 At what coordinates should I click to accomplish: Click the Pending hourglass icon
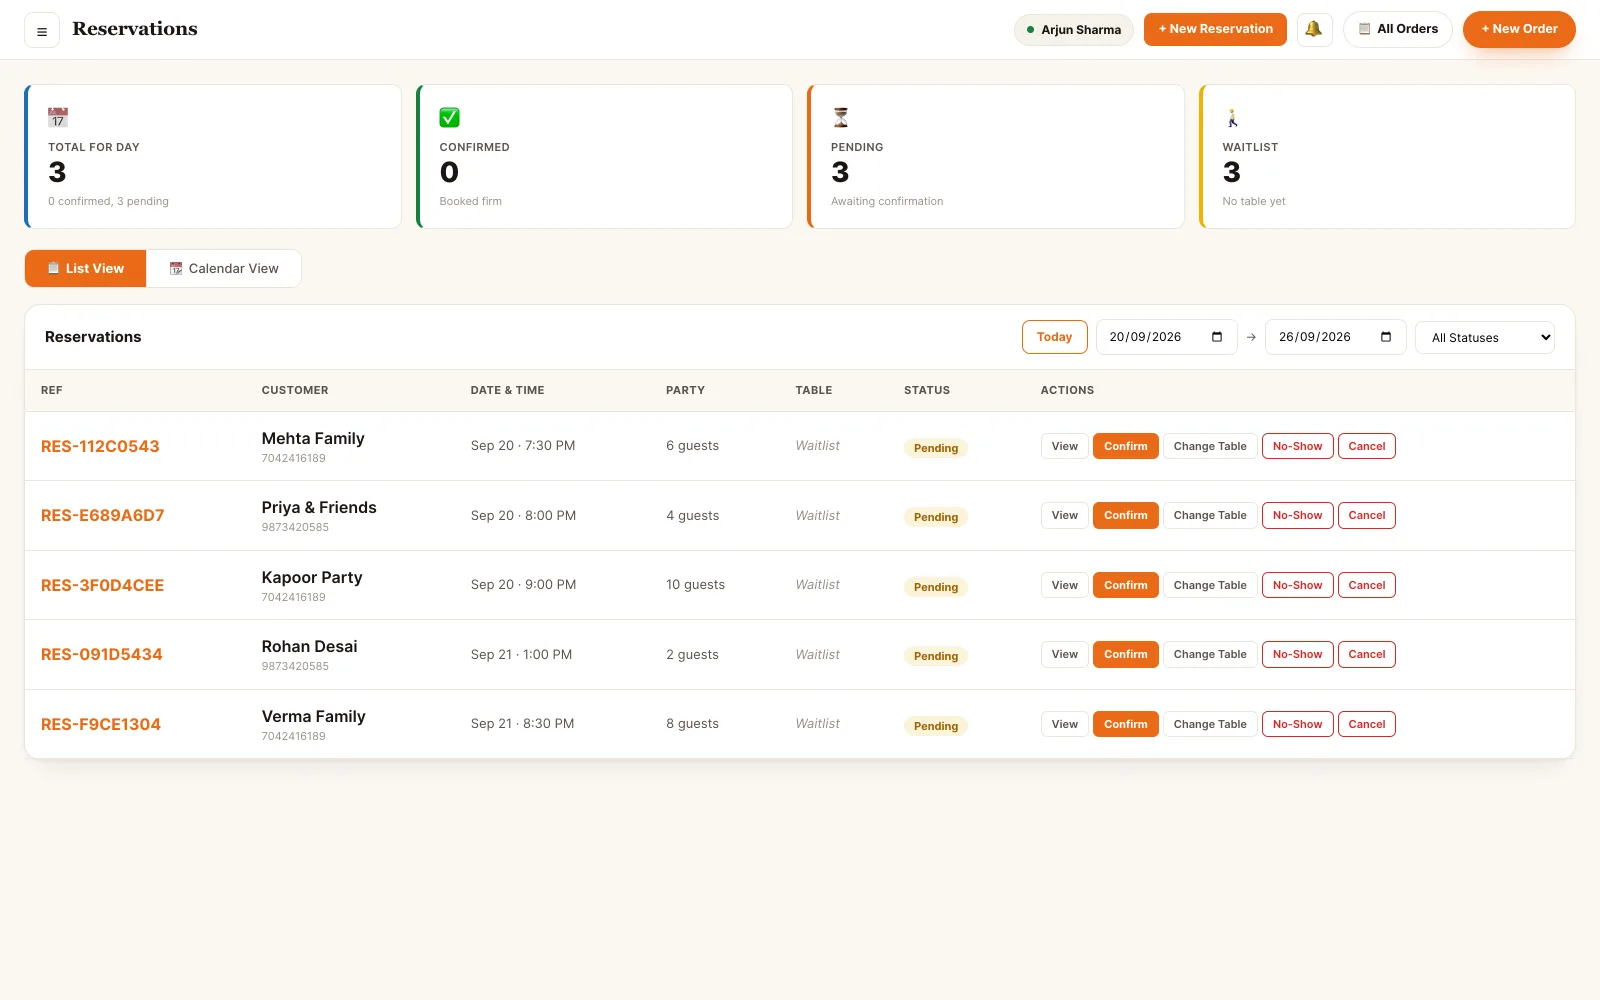click(841, 117)
